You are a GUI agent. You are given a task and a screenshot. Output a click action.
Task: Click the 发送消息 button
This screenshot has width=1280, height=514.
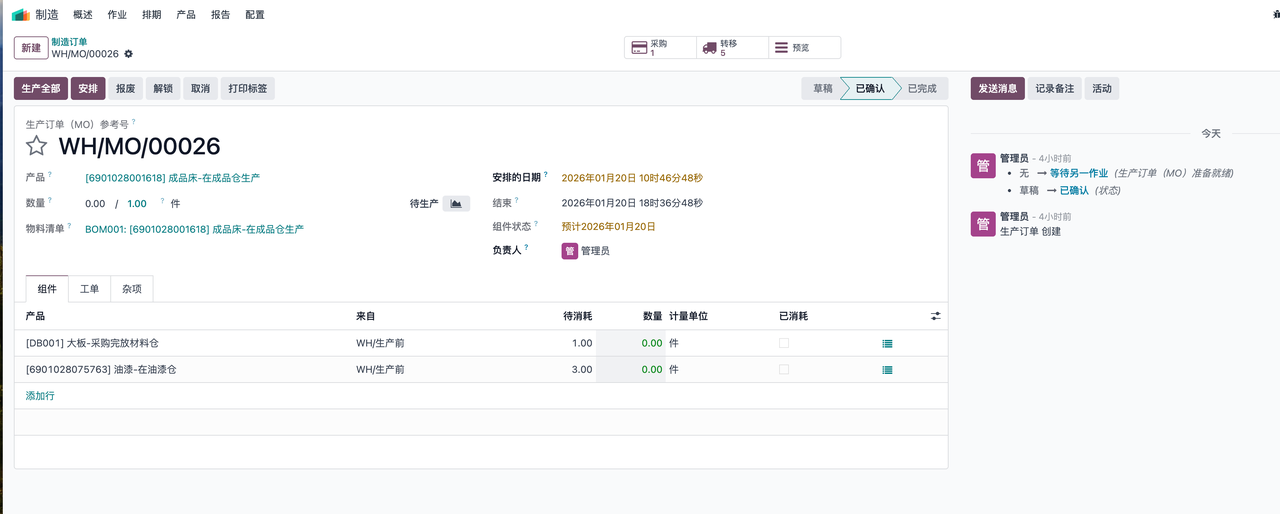point(998,88)
